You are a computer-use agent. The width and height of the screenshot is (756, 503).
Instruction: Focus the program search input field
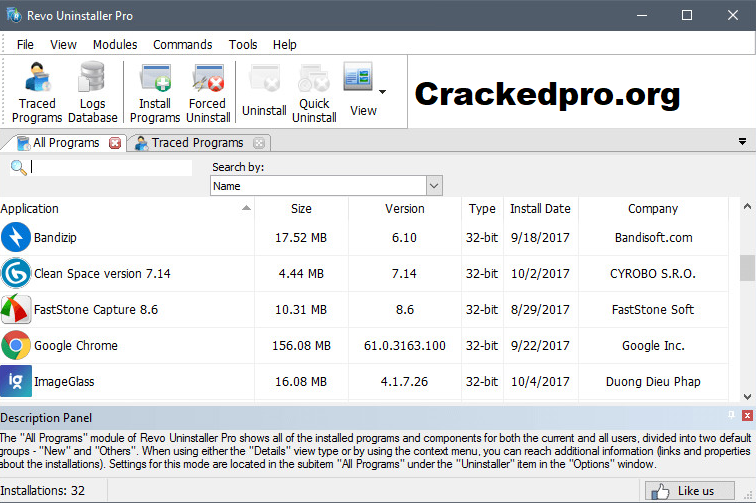coord(111,167)
